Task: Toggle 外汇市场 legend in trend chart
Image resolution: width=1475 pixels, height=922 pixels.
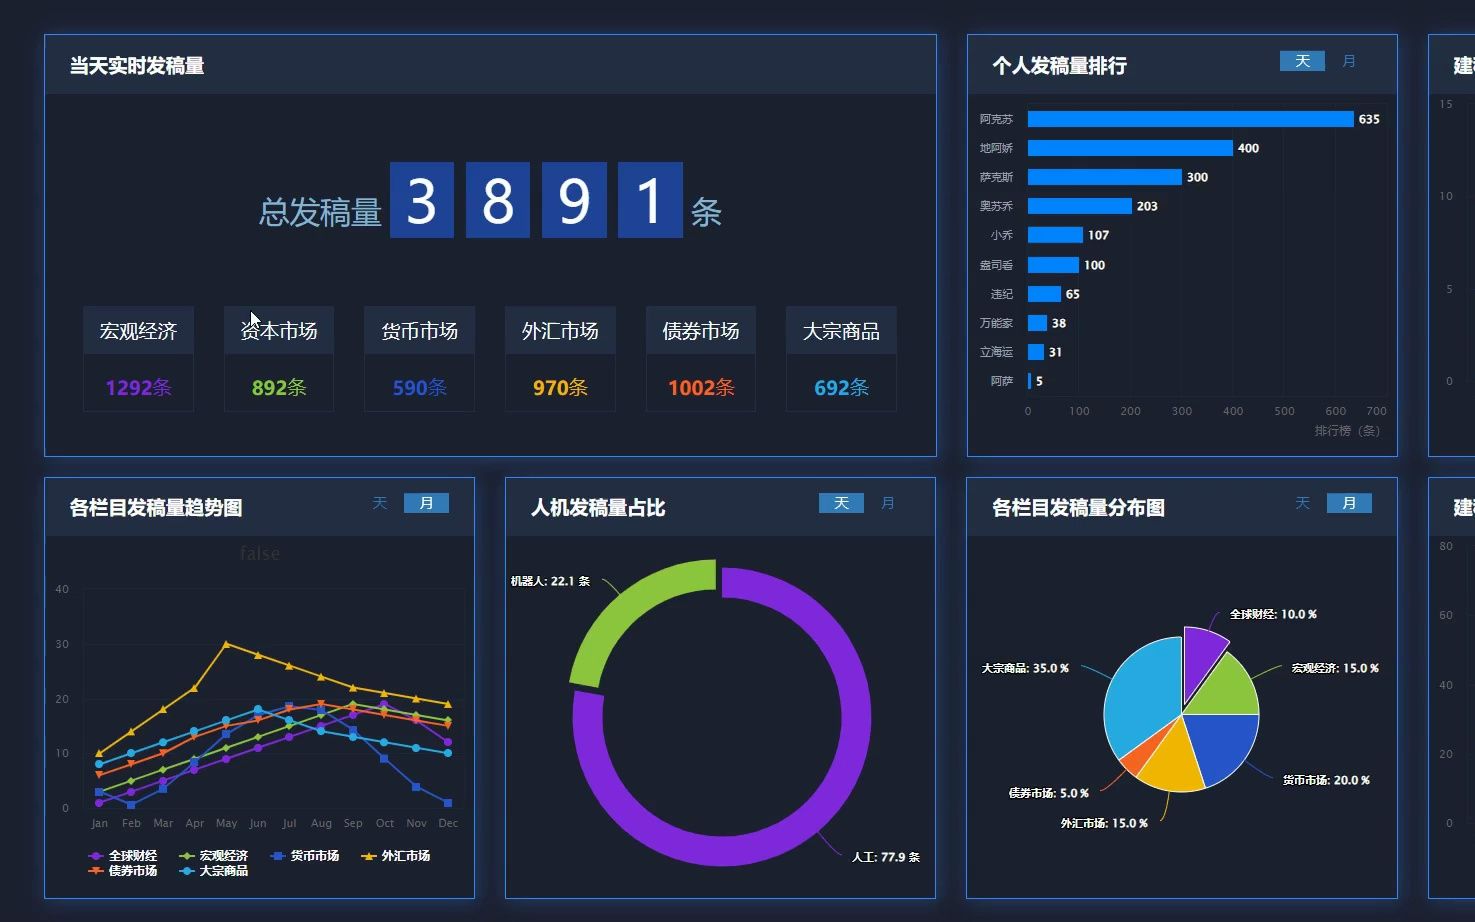Action: [396, 856]
